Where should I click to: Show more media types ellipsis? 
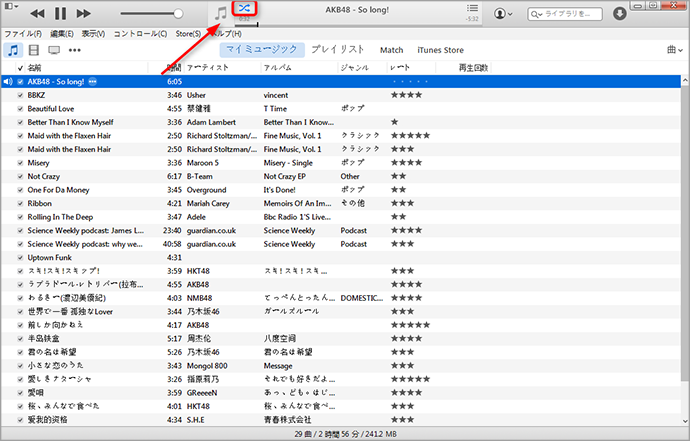[x=75, y=50]
